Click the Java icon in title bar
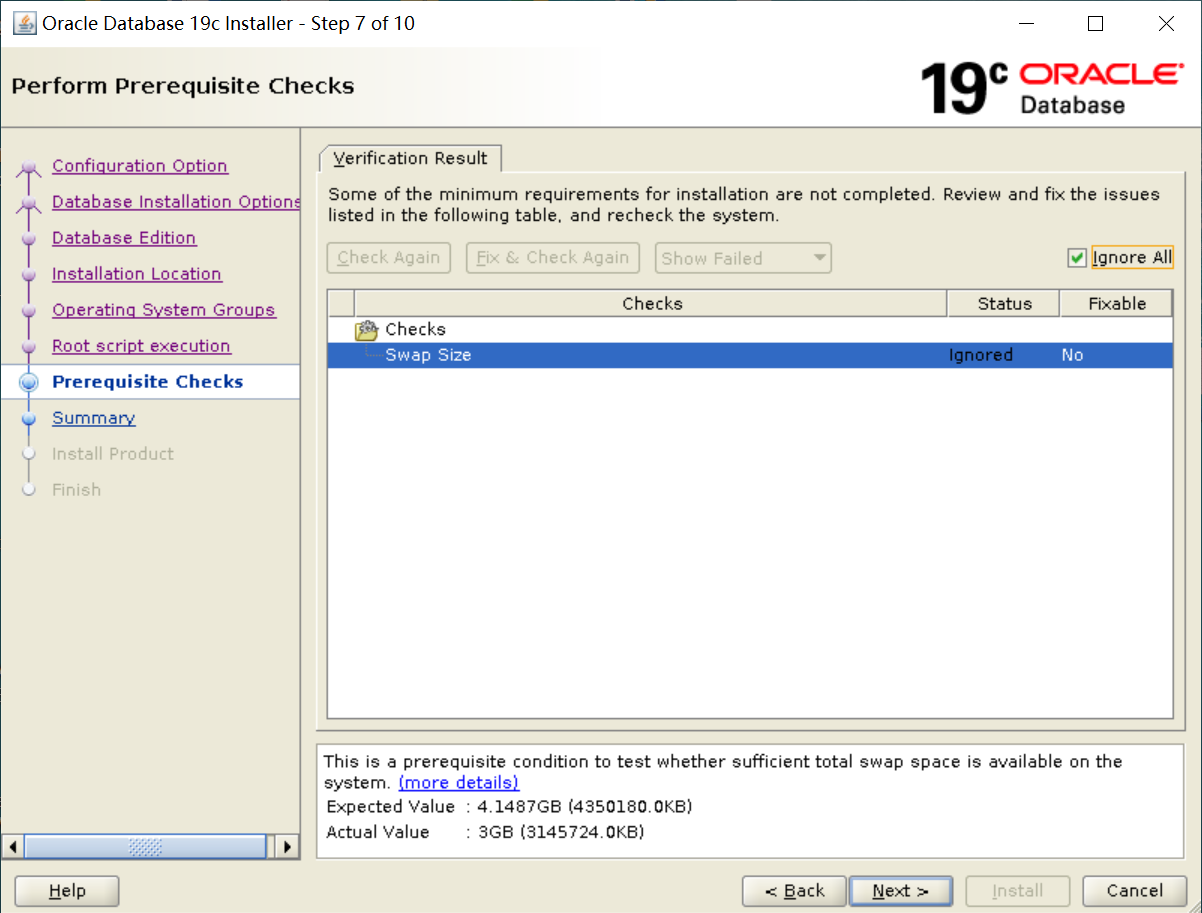Screen dimensions: 1202x913 23,23
